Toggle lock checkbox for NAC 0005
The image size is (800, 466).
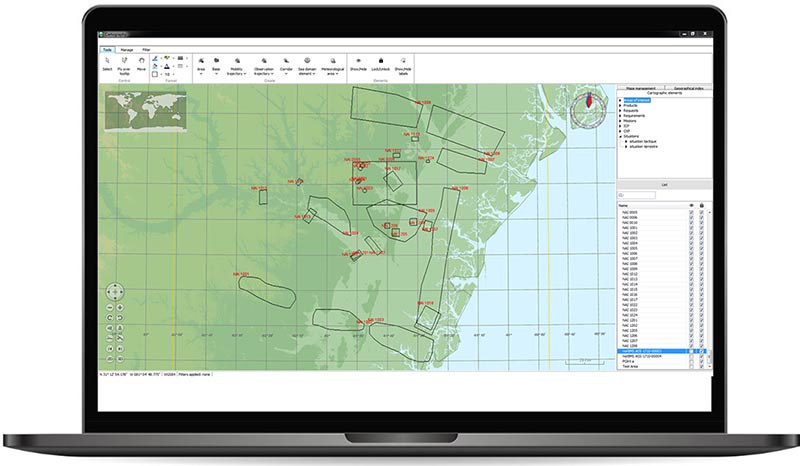(x=702, y=212)
